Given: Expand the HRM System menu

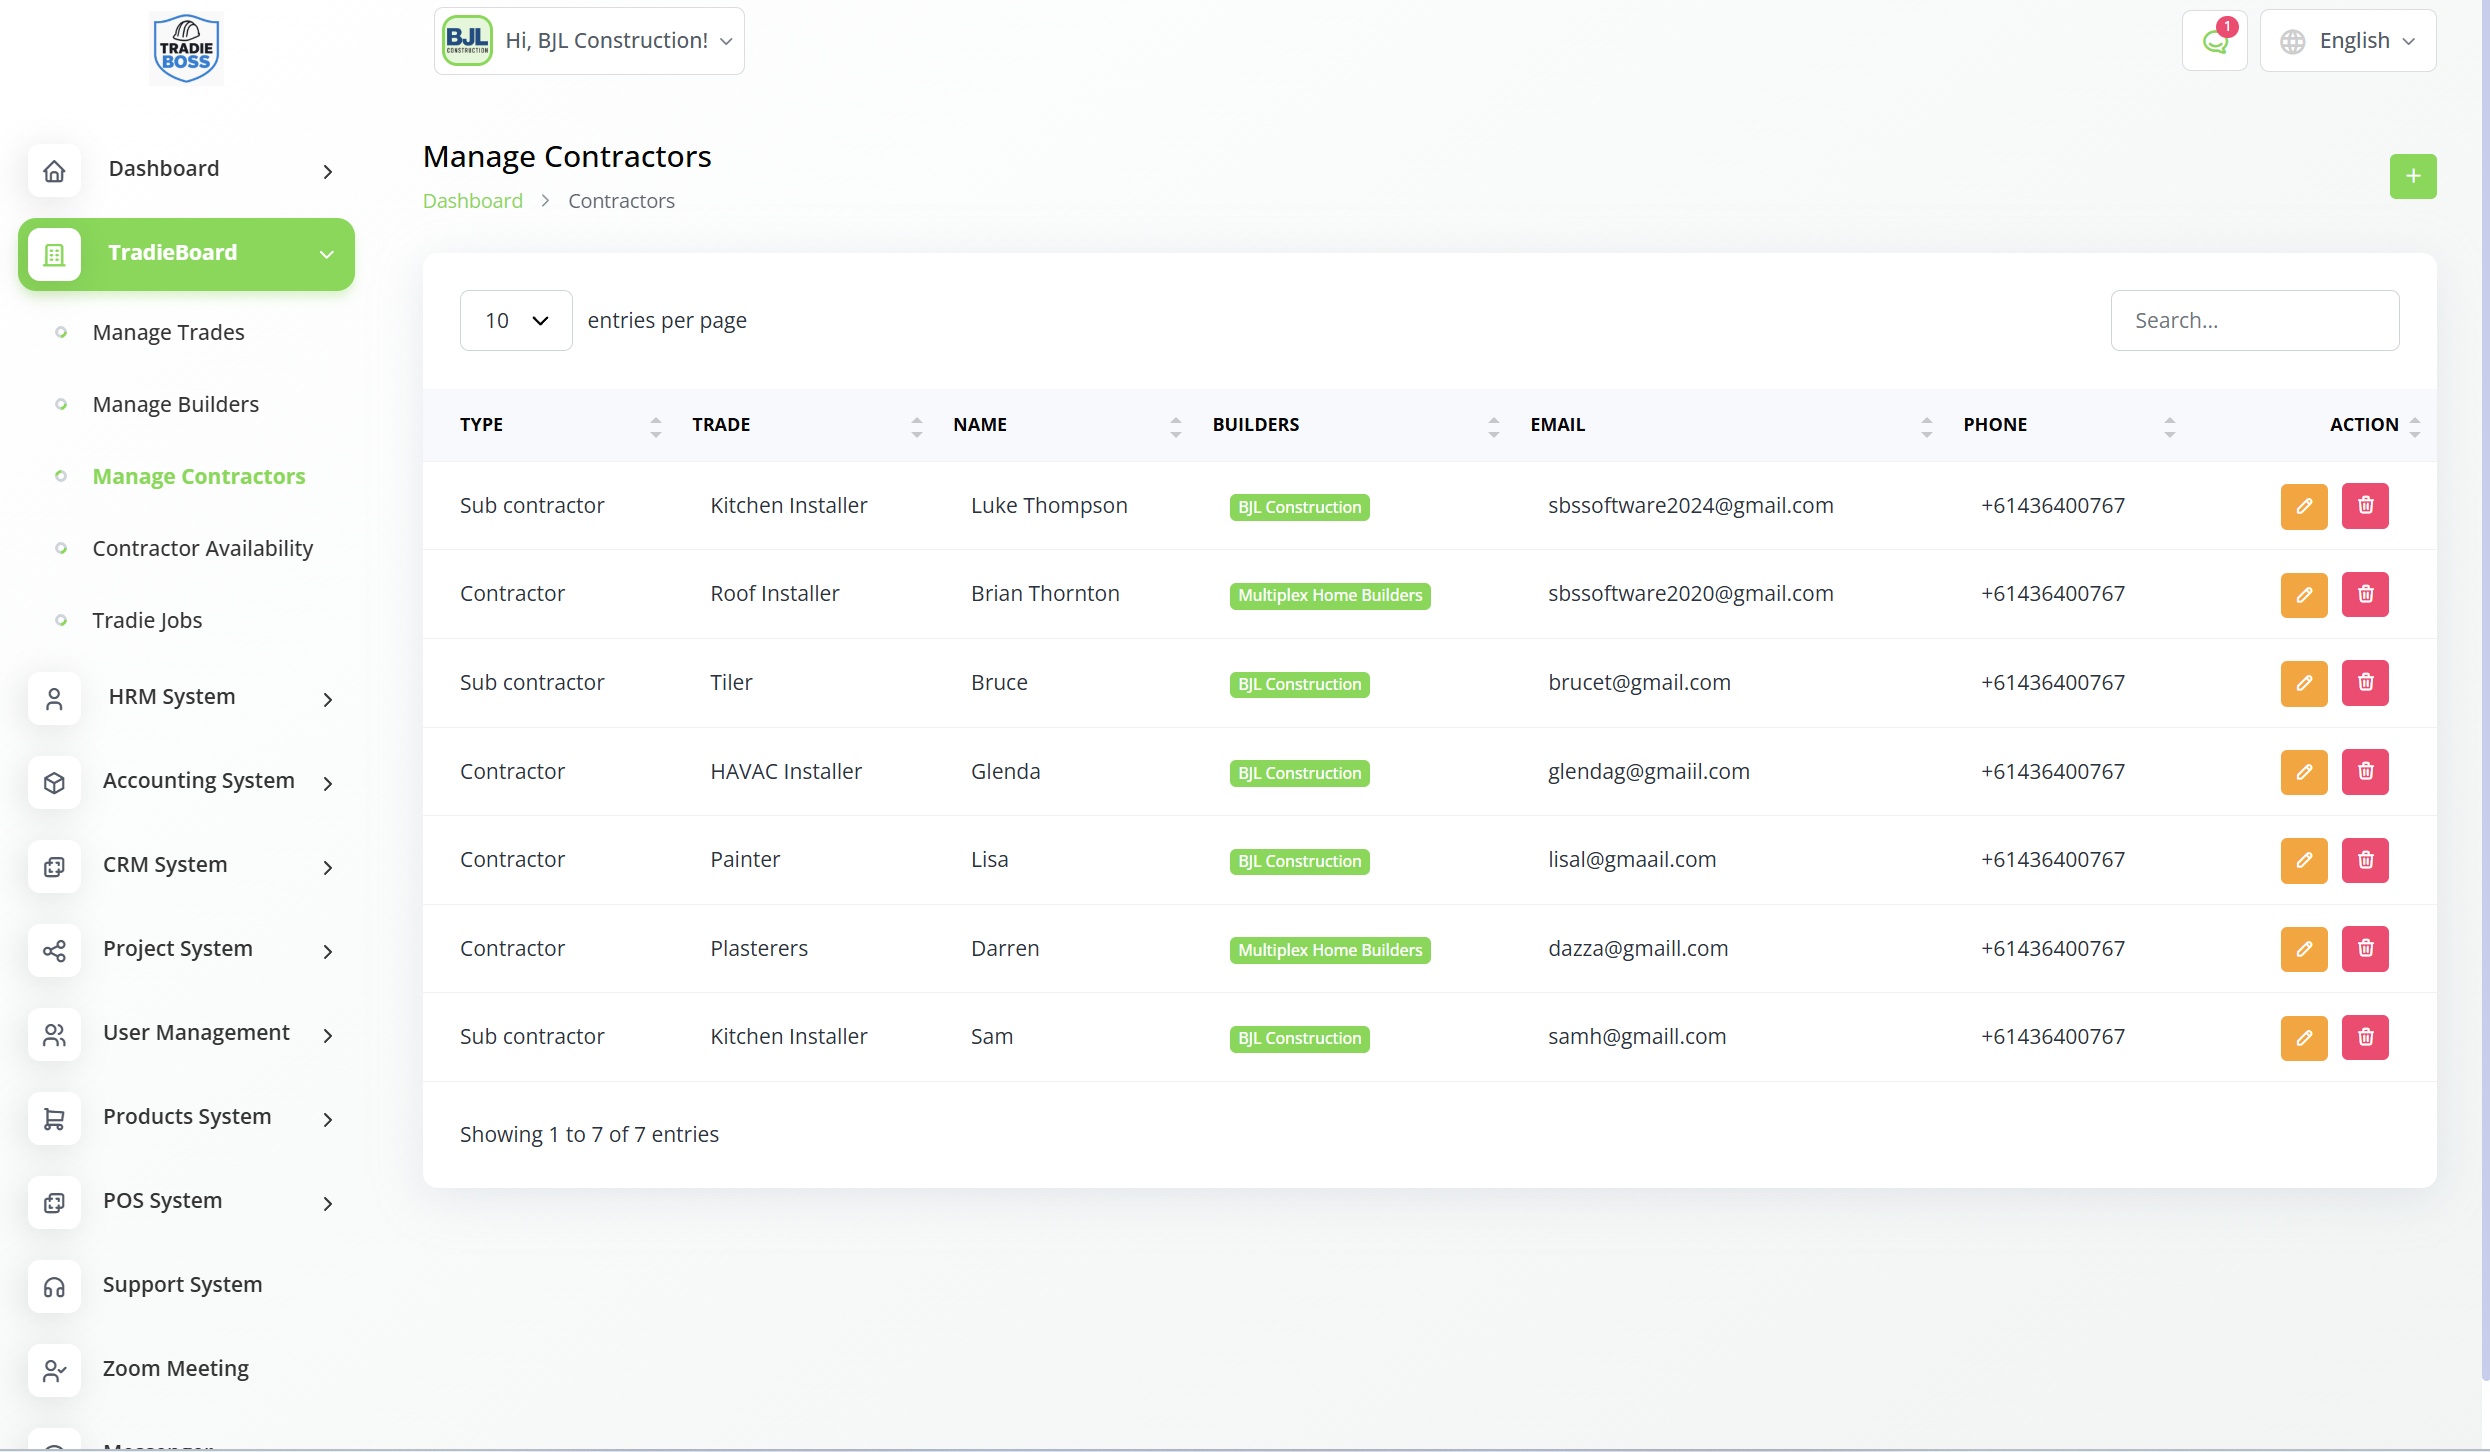Looking at the screenshot, I should [x=185, y=697].
